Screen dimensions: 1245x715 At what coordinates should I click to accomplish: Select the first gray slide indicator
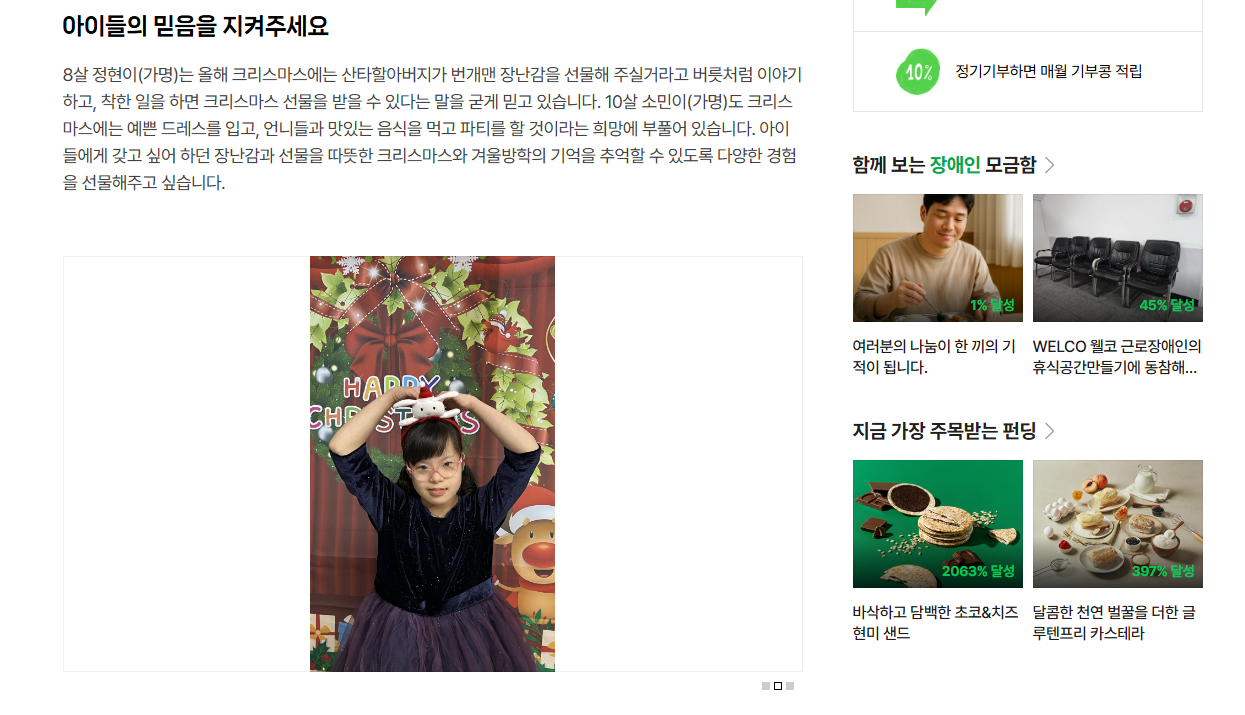coord(766,686)
